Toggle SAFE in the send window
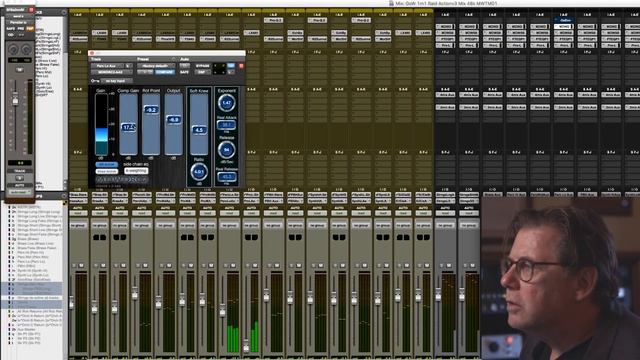The width and height of the screenshot is (640, 360). coord(11,29)
